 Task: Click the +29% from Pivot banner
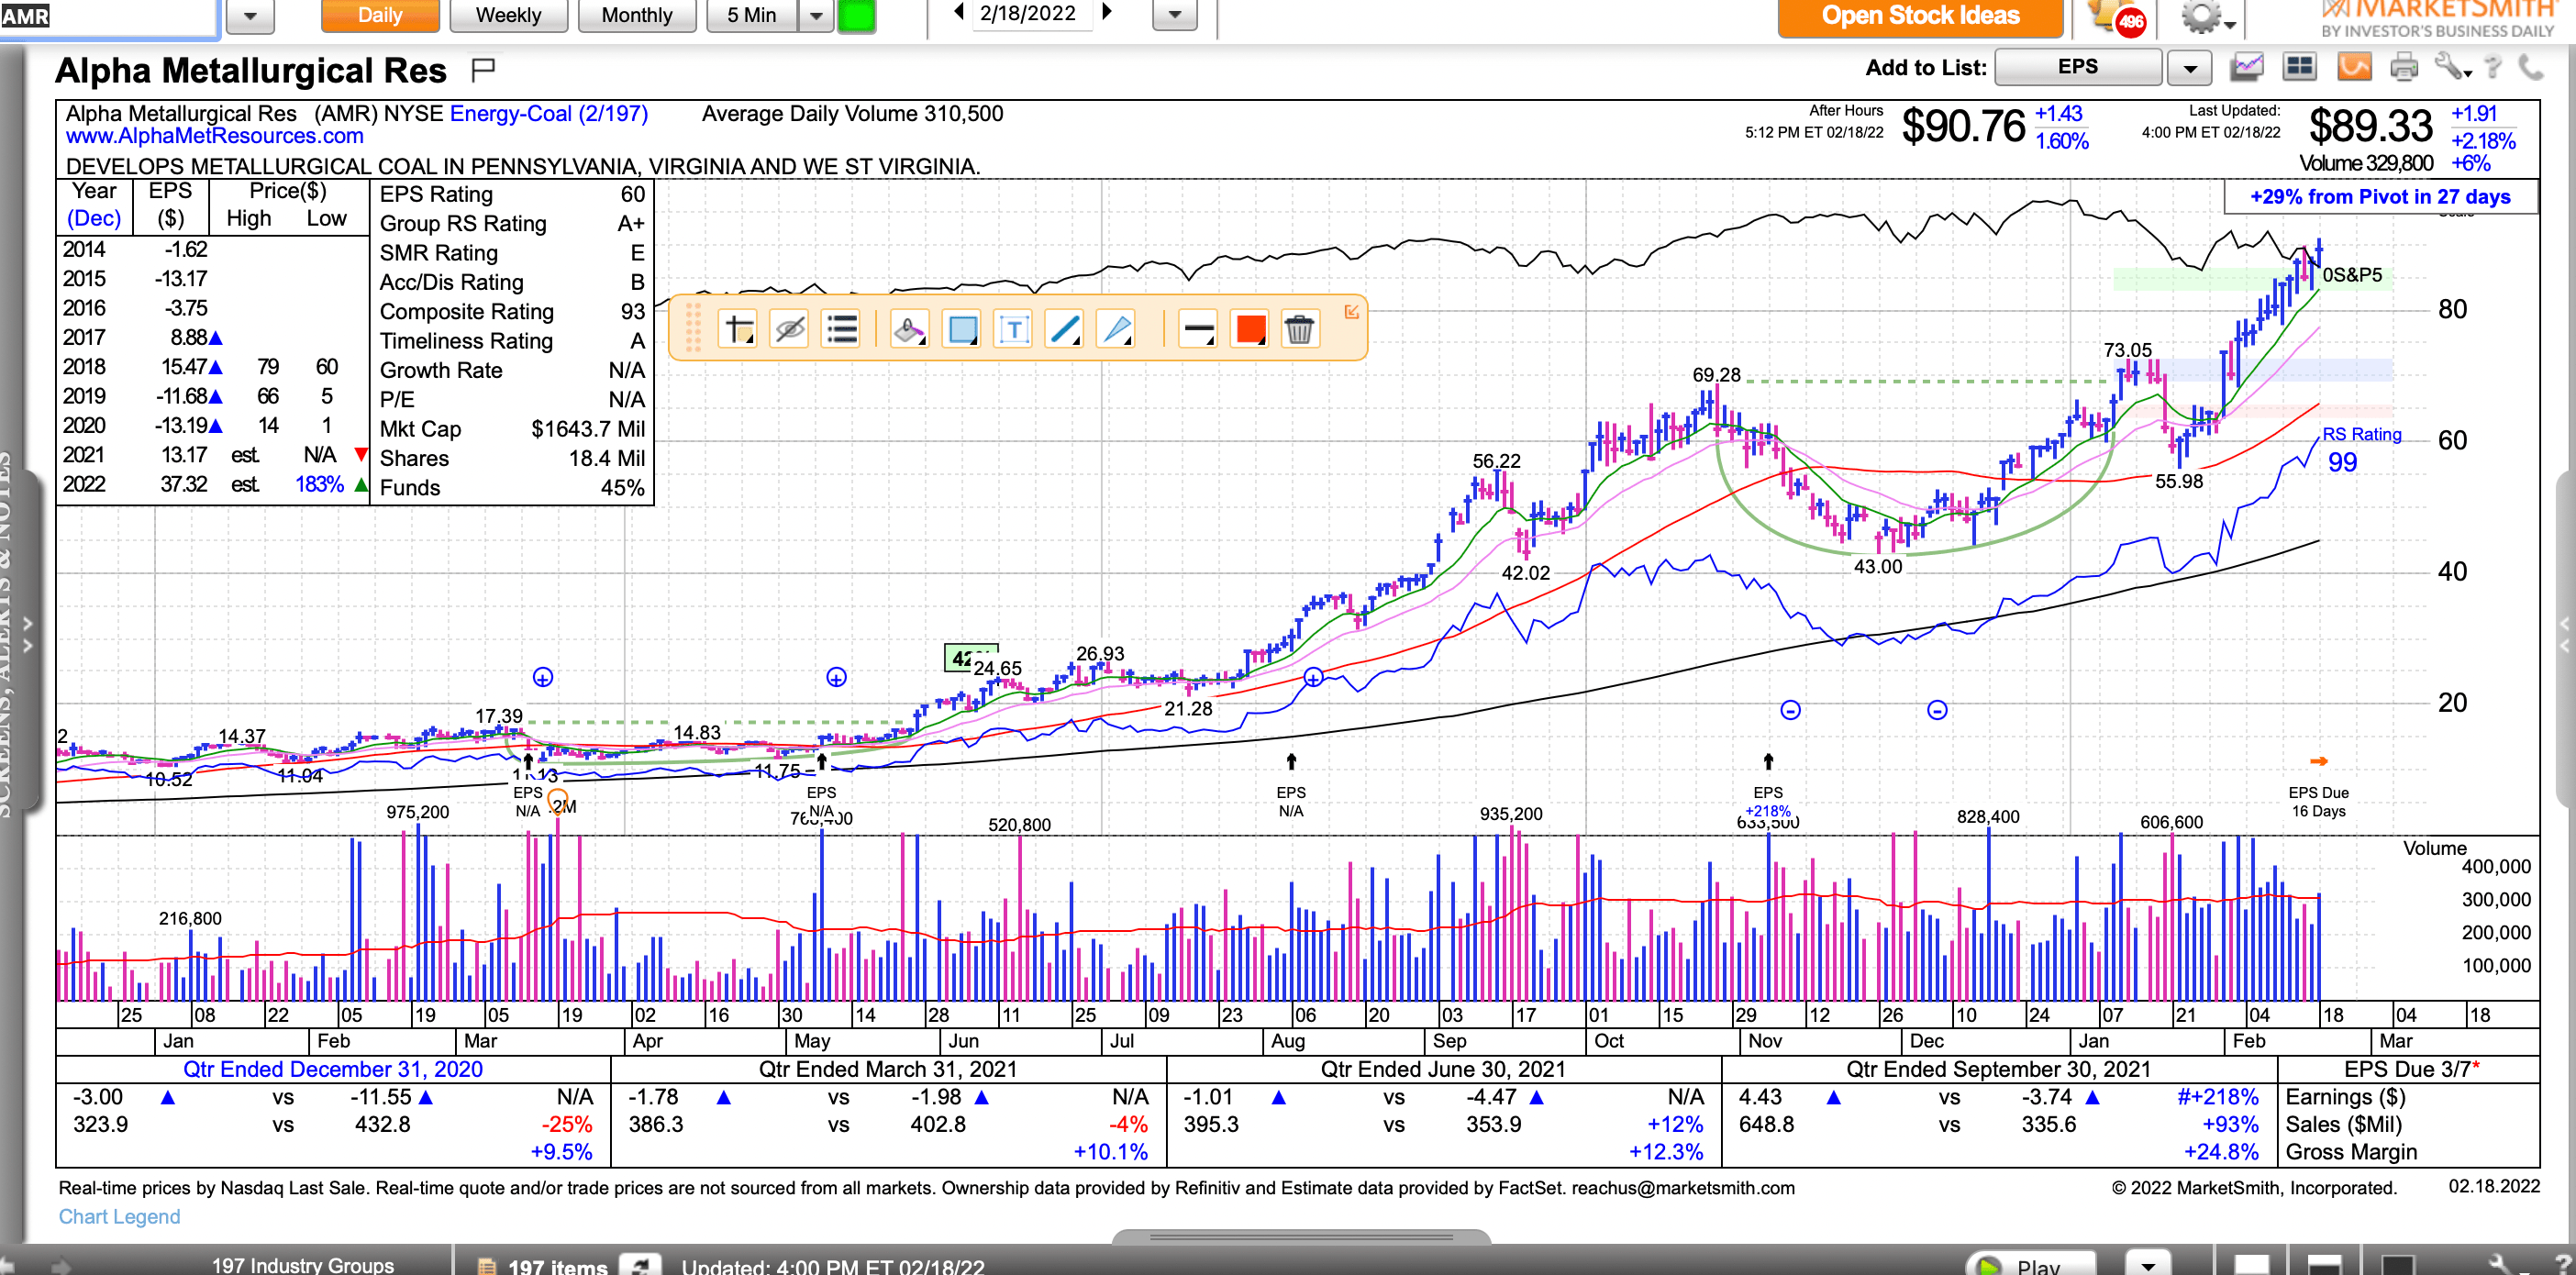tap(2380, 196)
